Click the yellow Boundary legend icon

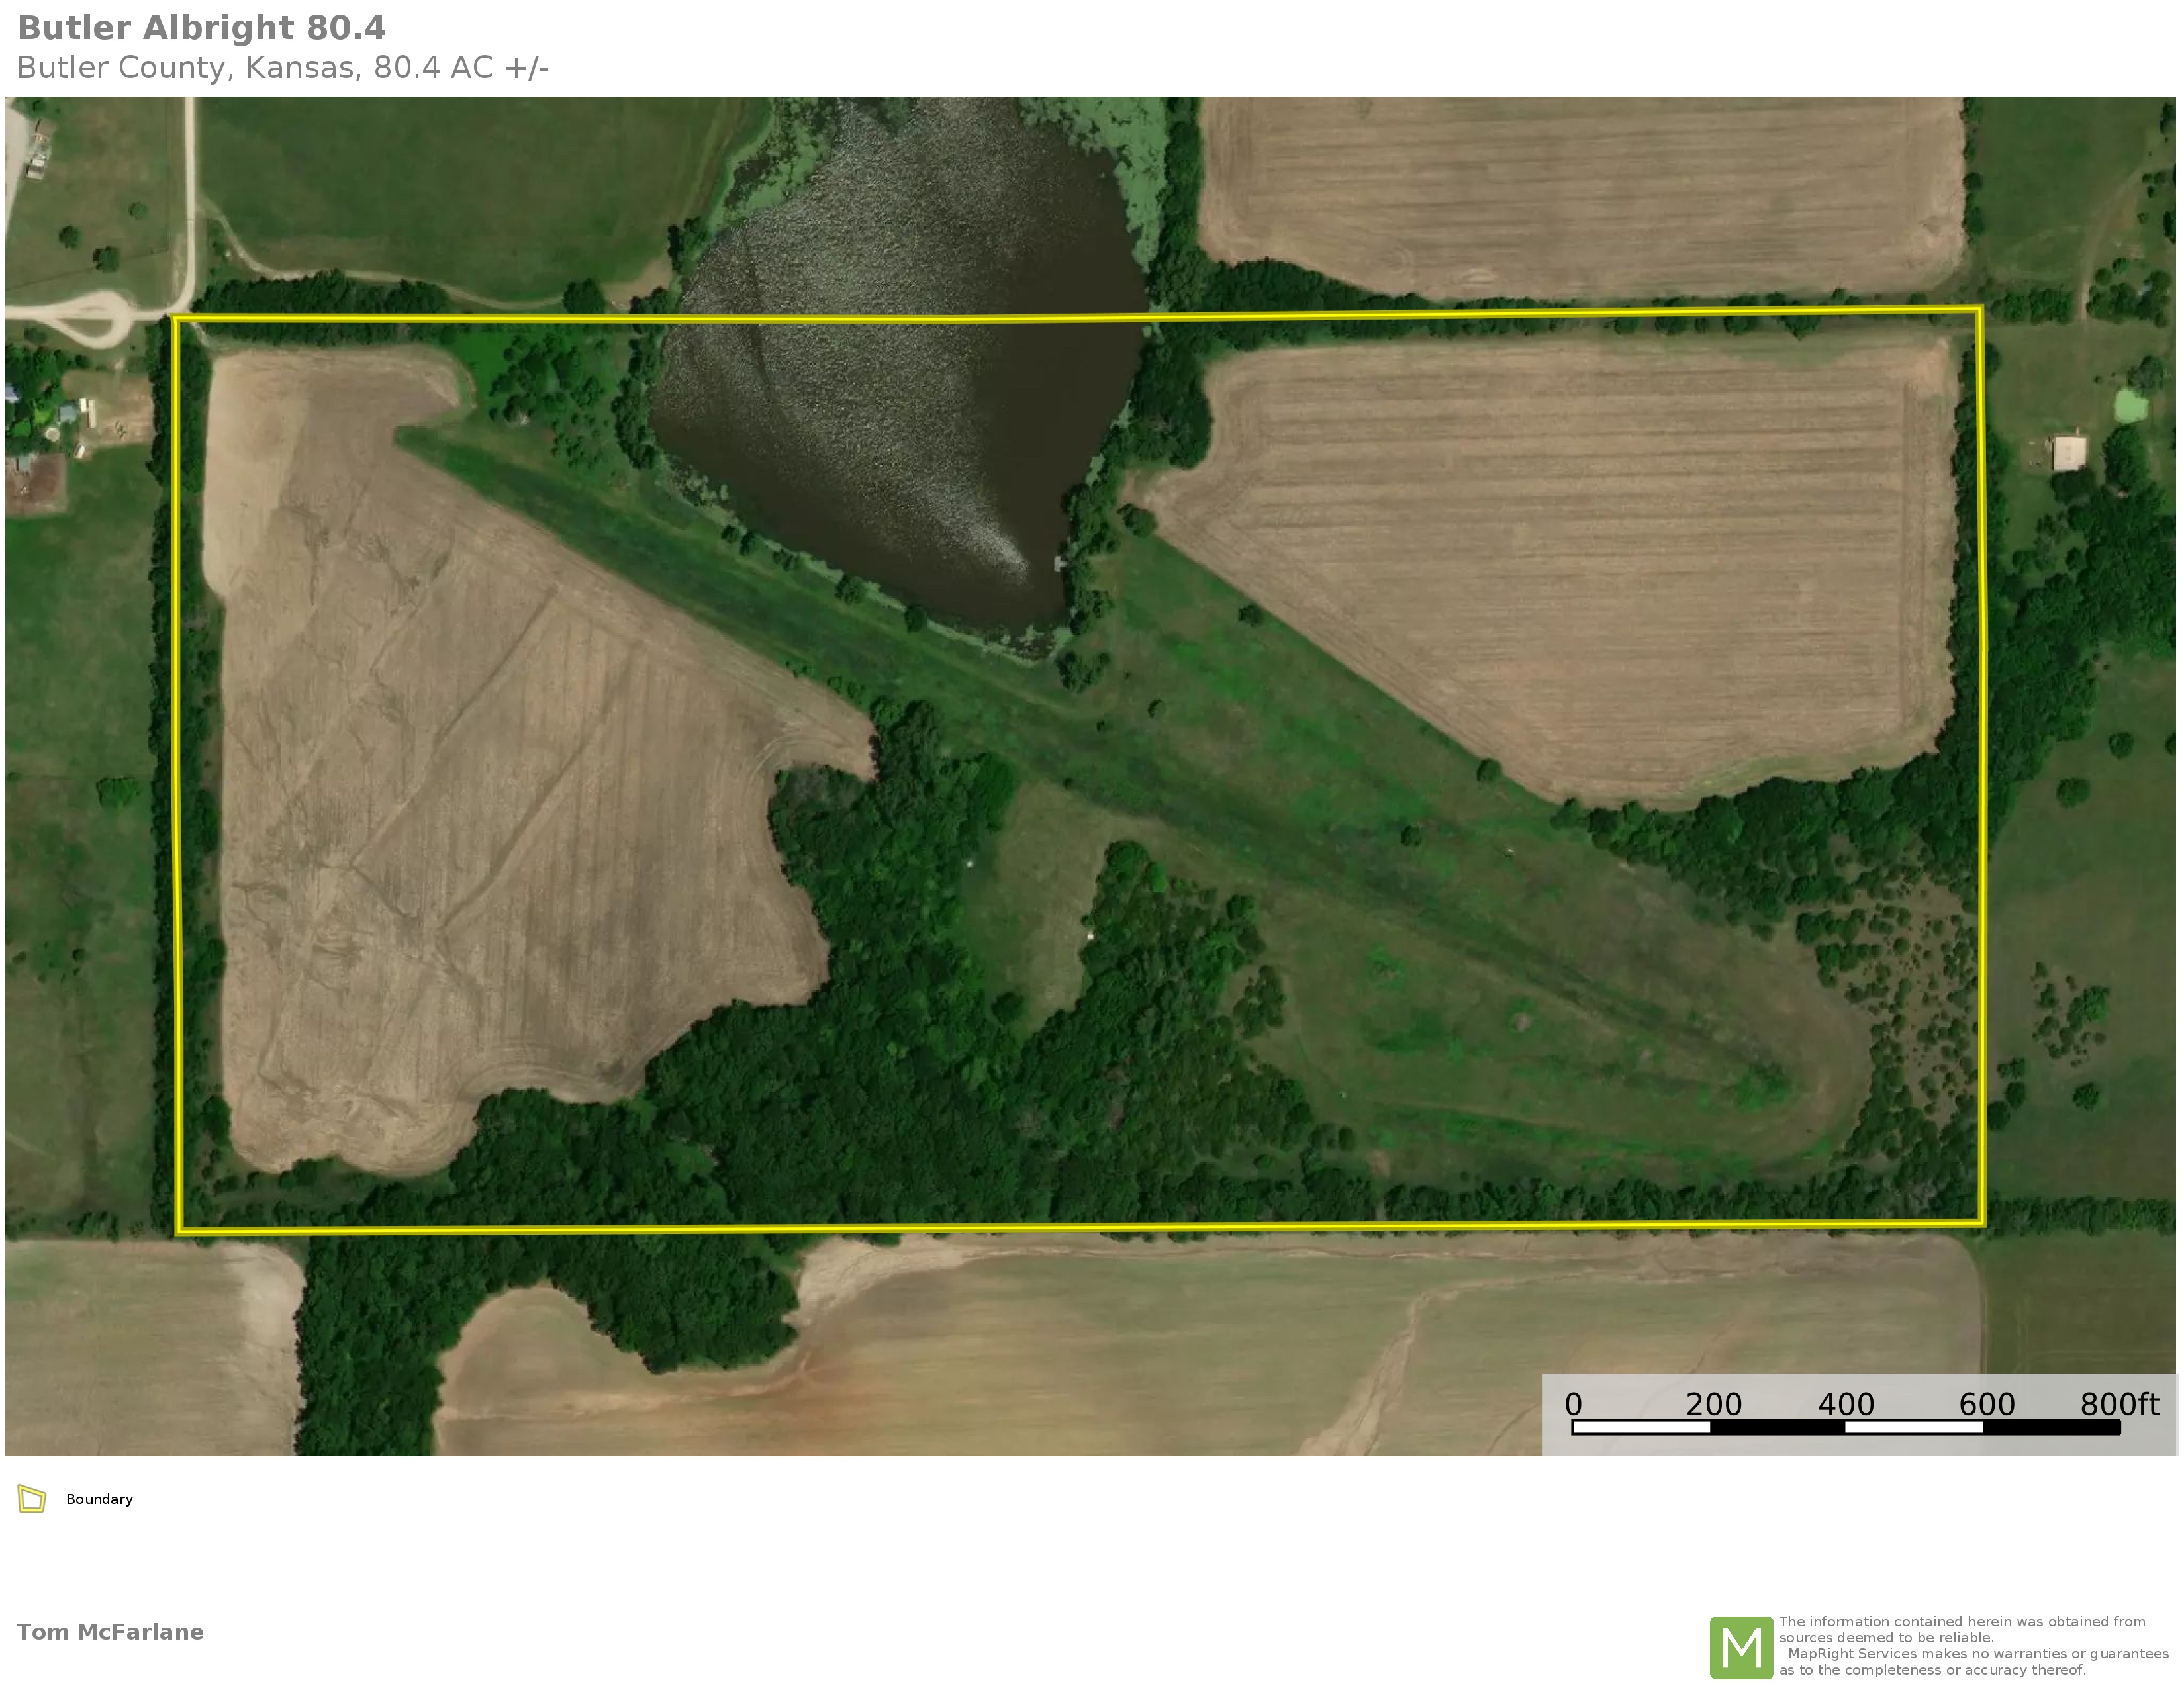32,1499
